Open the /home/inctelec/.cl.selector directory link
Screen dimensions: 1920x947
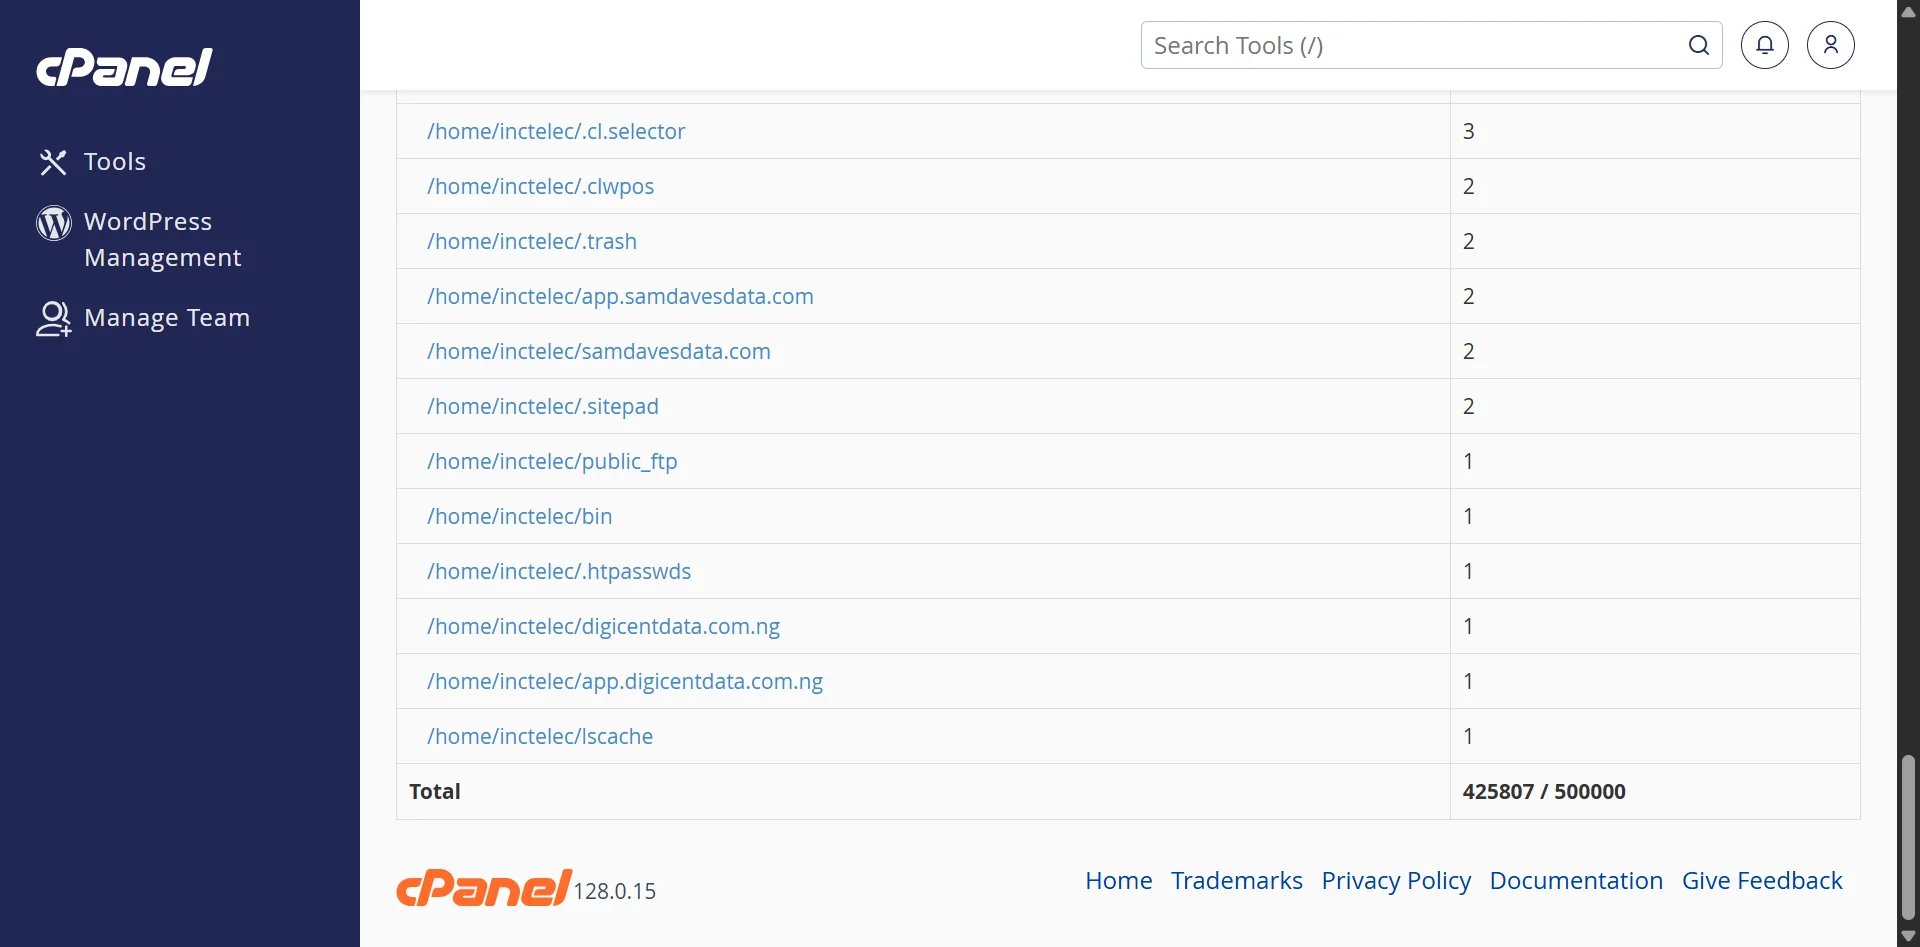point(556,131)
